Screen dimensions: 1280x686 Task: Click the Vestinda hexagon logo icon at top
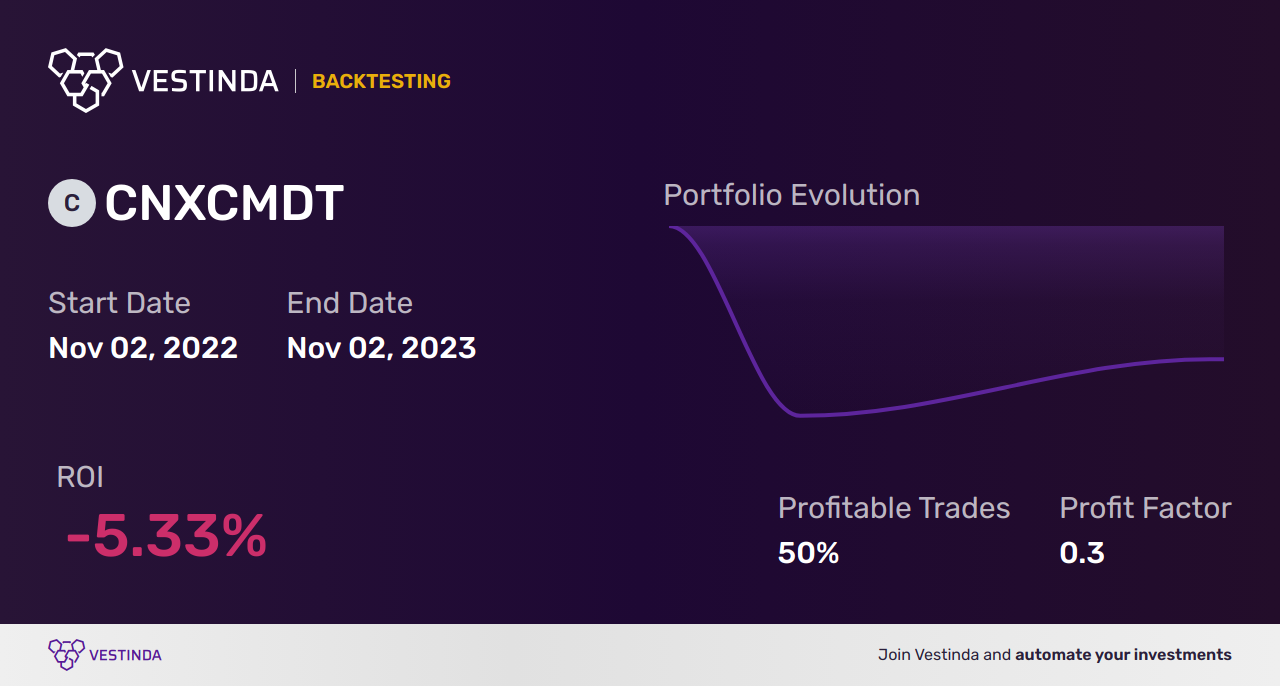click(85, 79)
